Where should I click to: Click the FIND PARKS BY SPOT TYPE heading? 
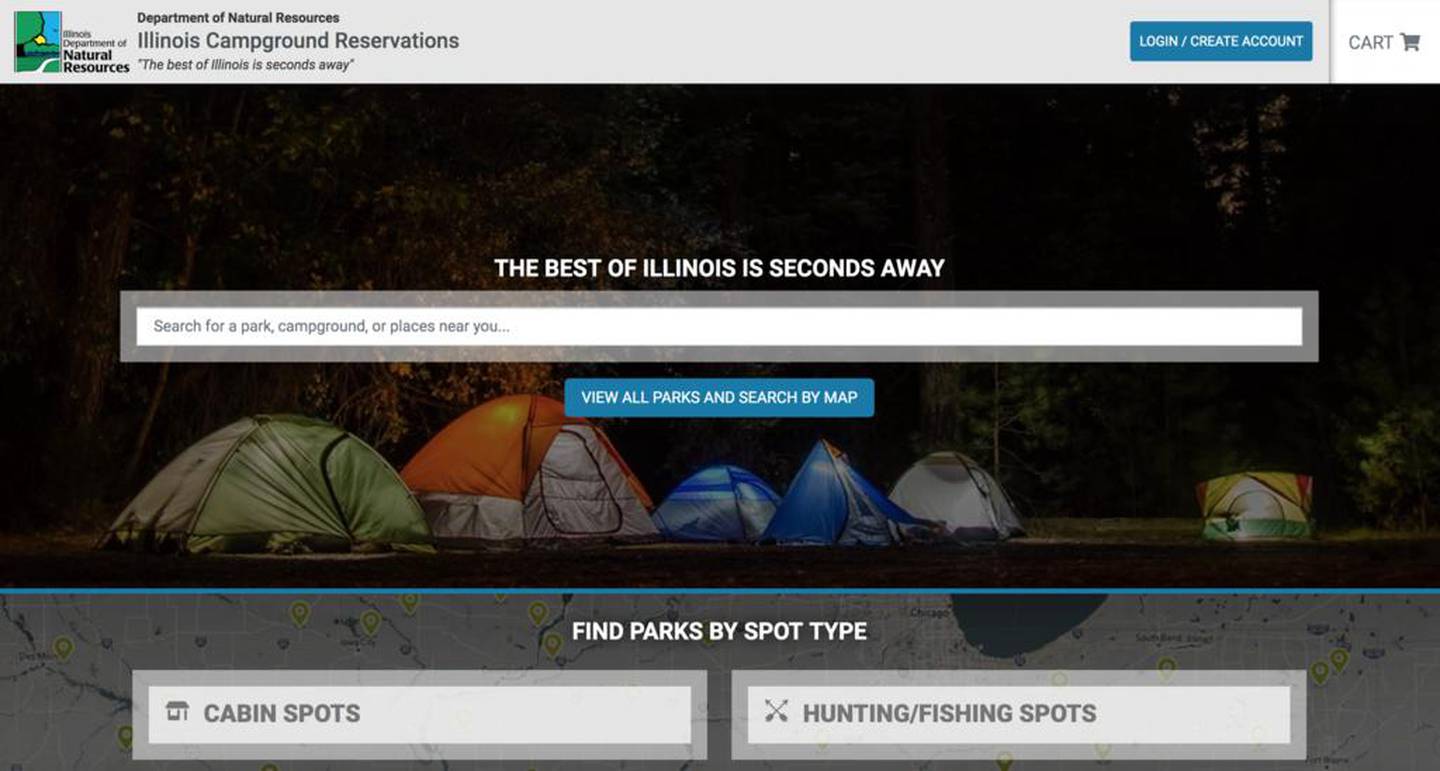click(719, 631)
